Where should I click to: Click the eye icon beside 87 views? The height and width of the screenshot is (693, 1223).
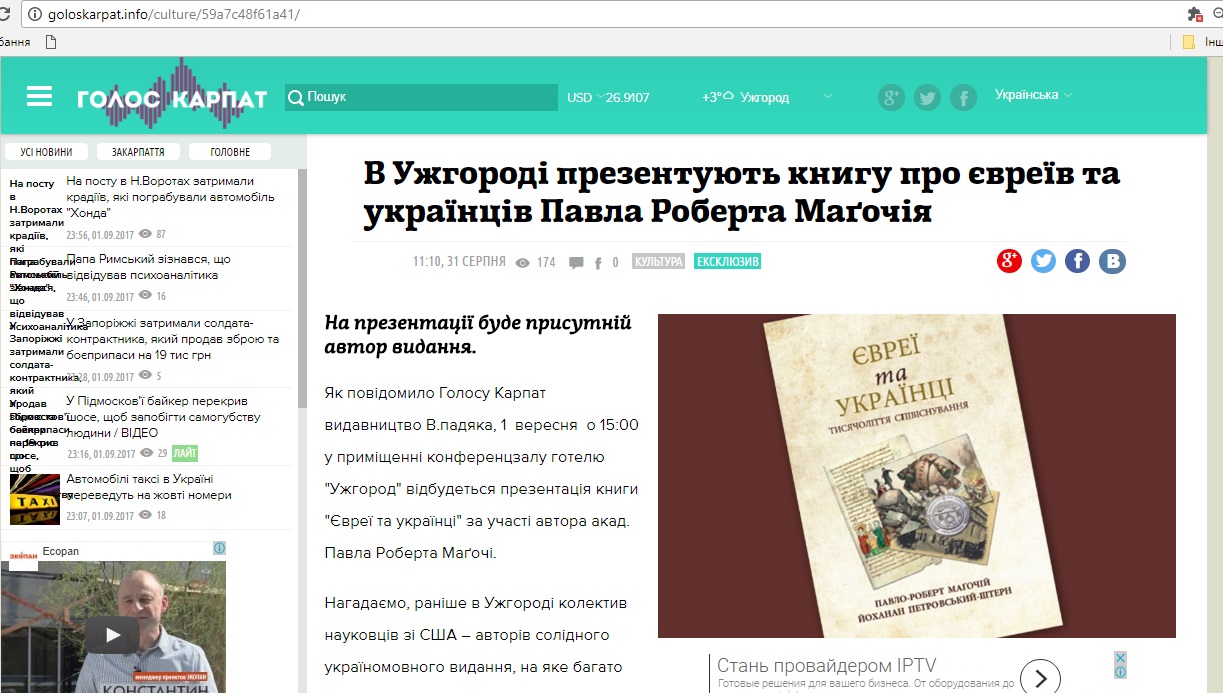[x=146, y=233]
